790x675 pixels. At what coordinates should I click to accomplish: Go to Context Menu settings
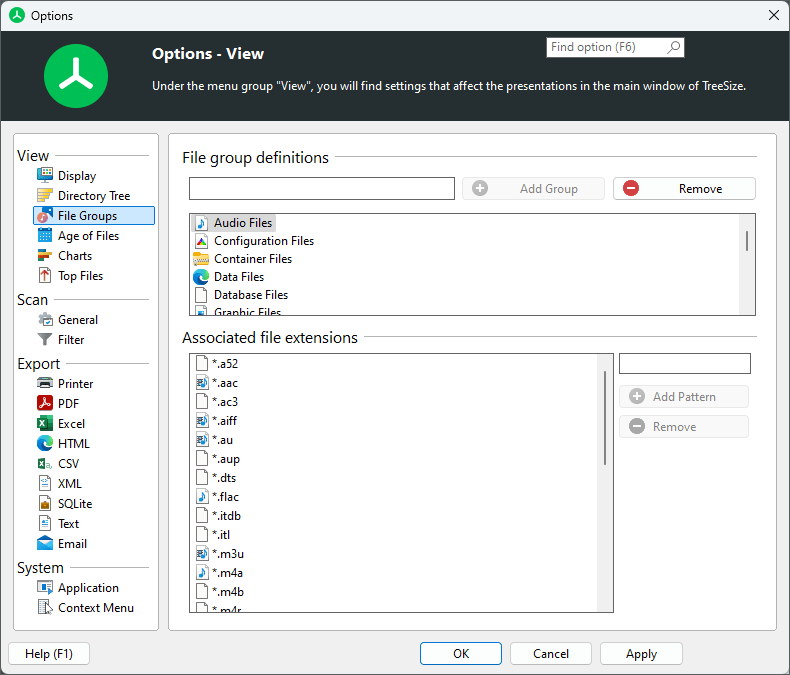click(x=95, y=608)
